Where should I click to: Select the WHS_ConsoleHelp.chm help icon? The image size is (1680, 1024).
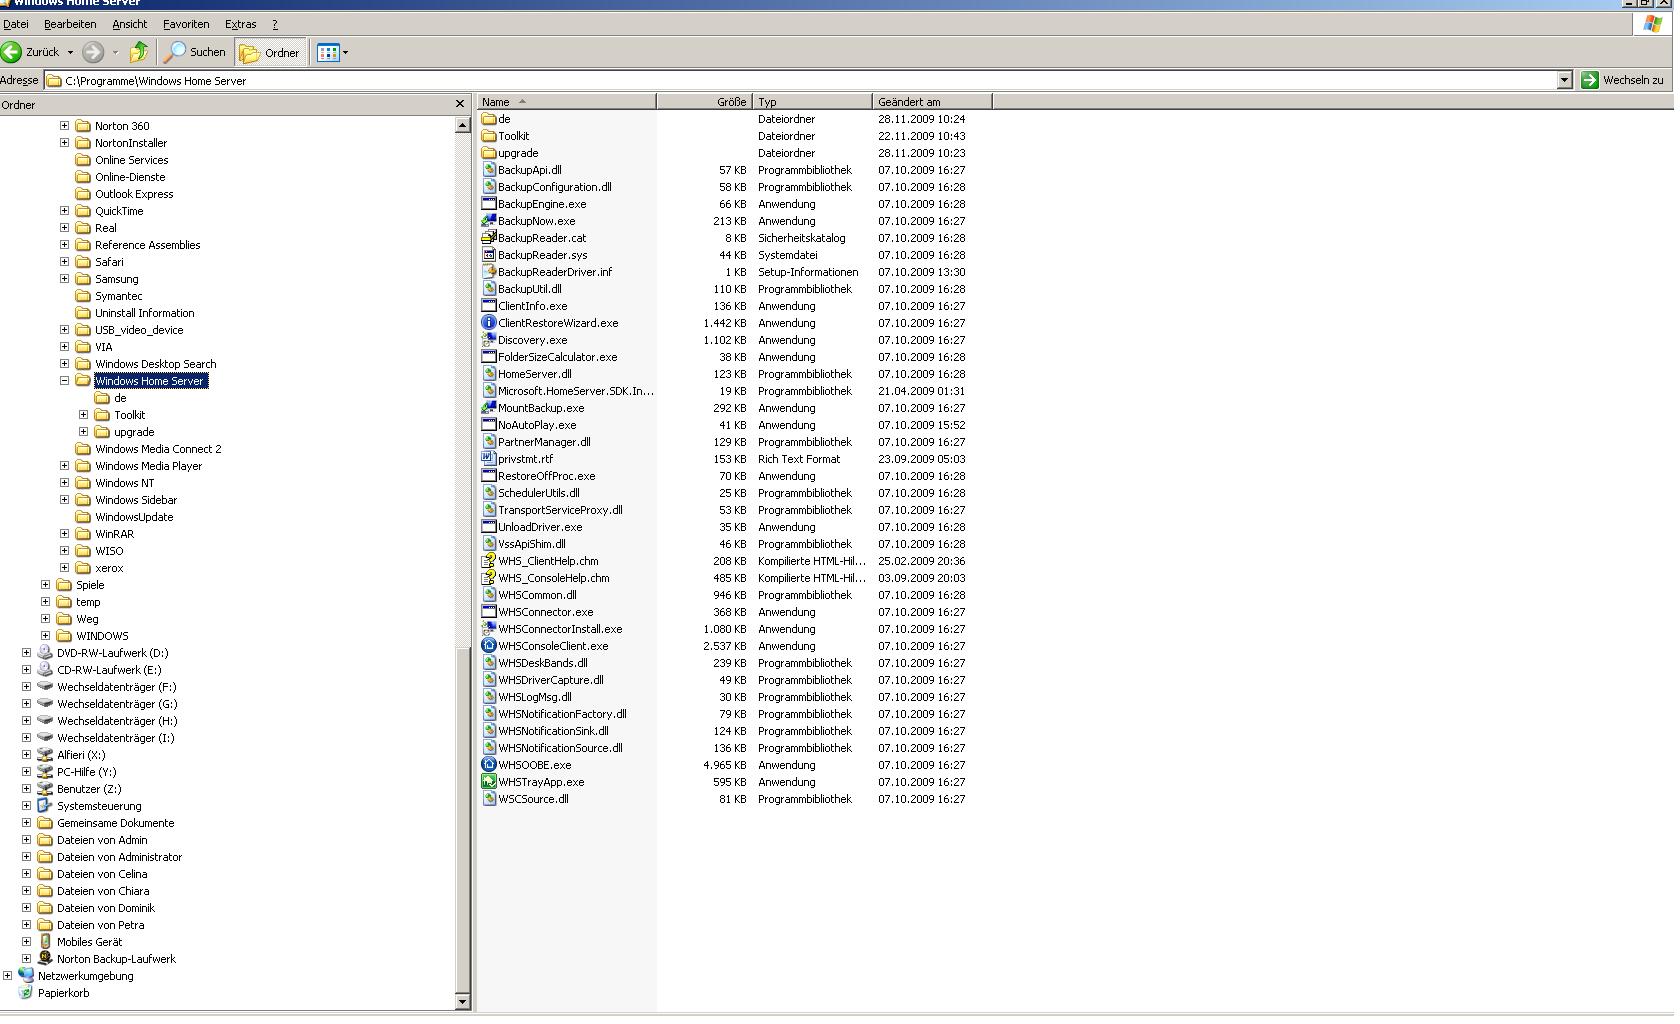coord(489,578)
